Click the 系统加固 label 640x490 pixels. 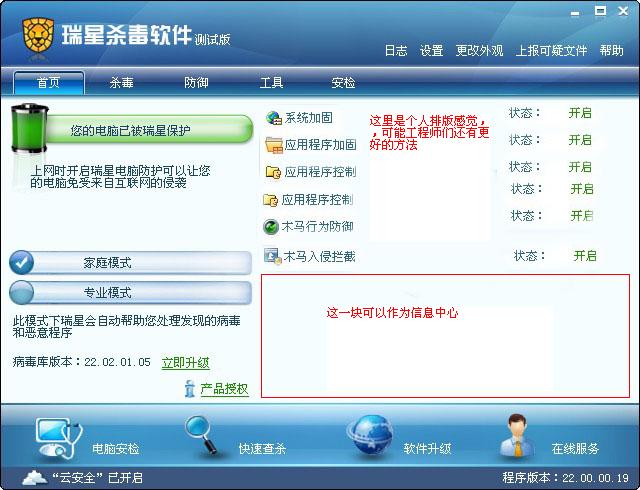tap(309, 118)
